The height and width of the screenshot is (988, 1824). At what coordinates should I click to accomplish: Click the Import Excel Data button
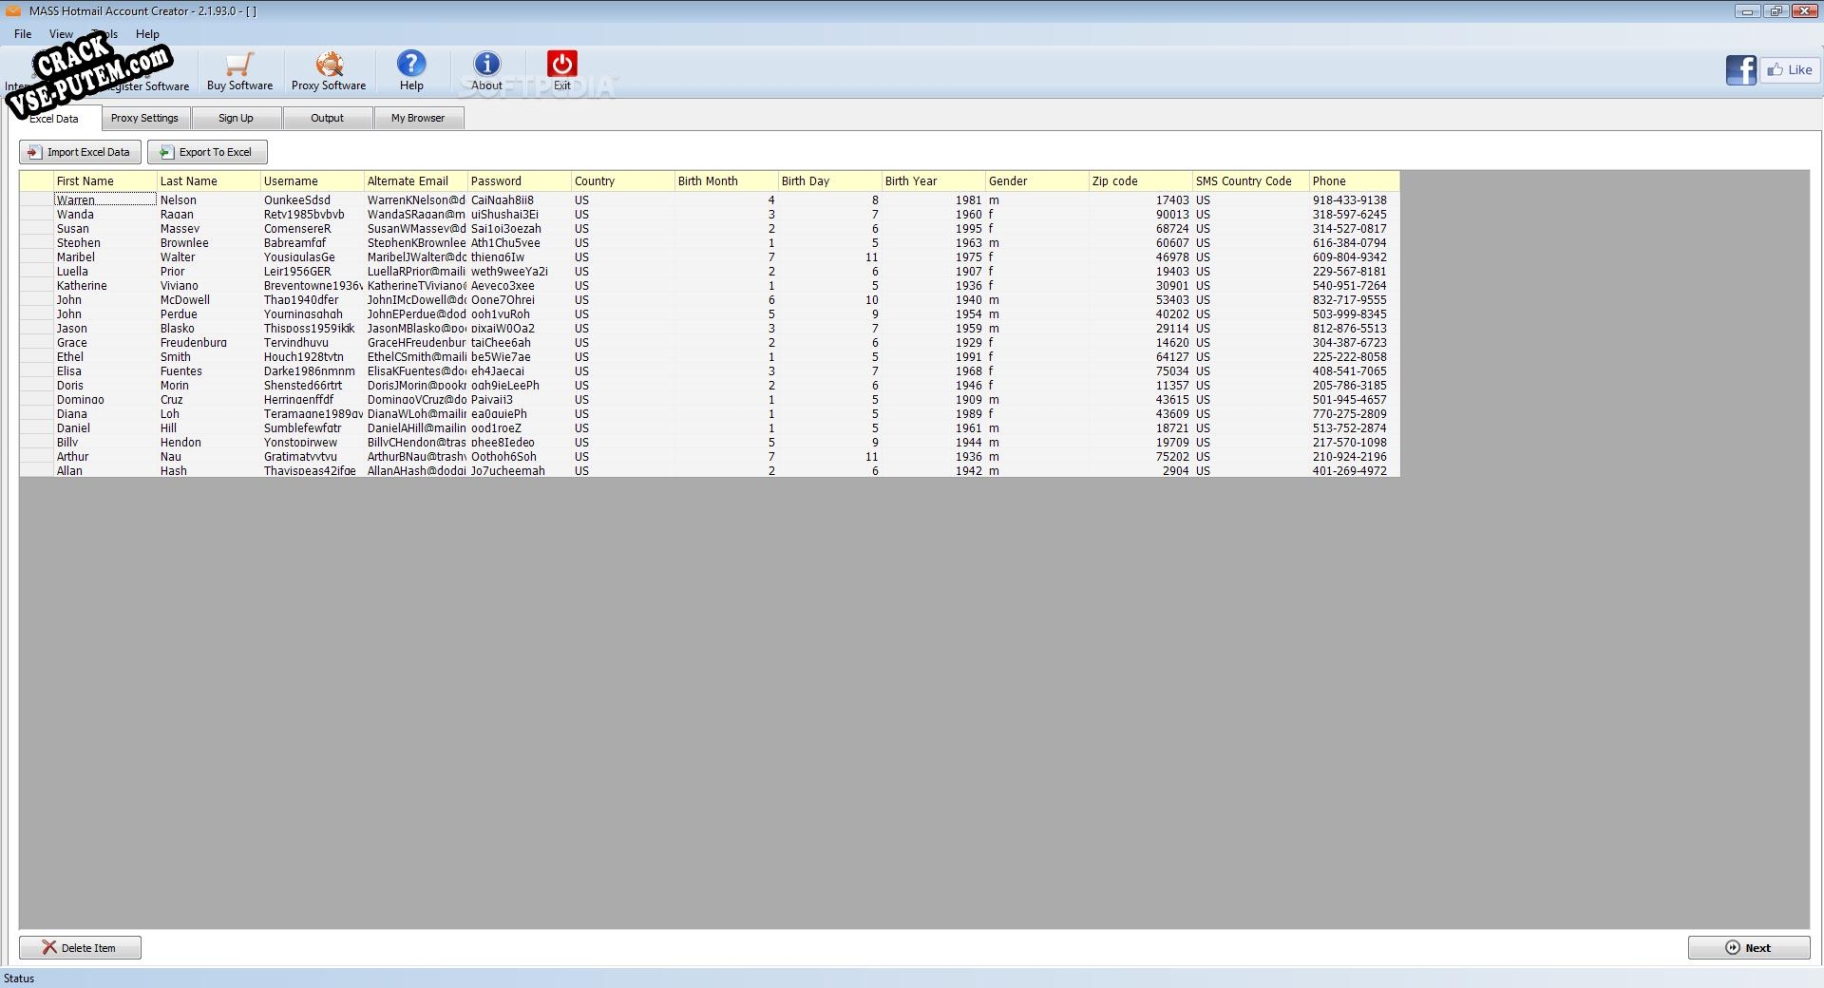[x=80, y=152]
